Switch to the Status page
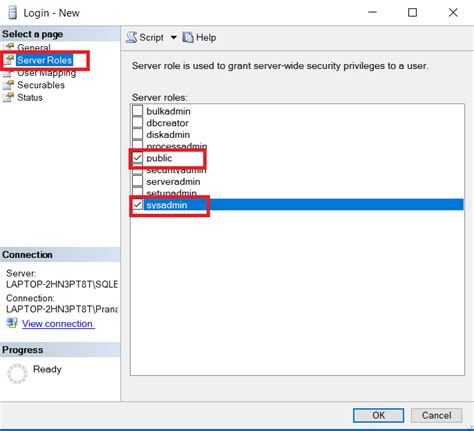The width and height of the screenshot is (474, 431). [30, 97]
